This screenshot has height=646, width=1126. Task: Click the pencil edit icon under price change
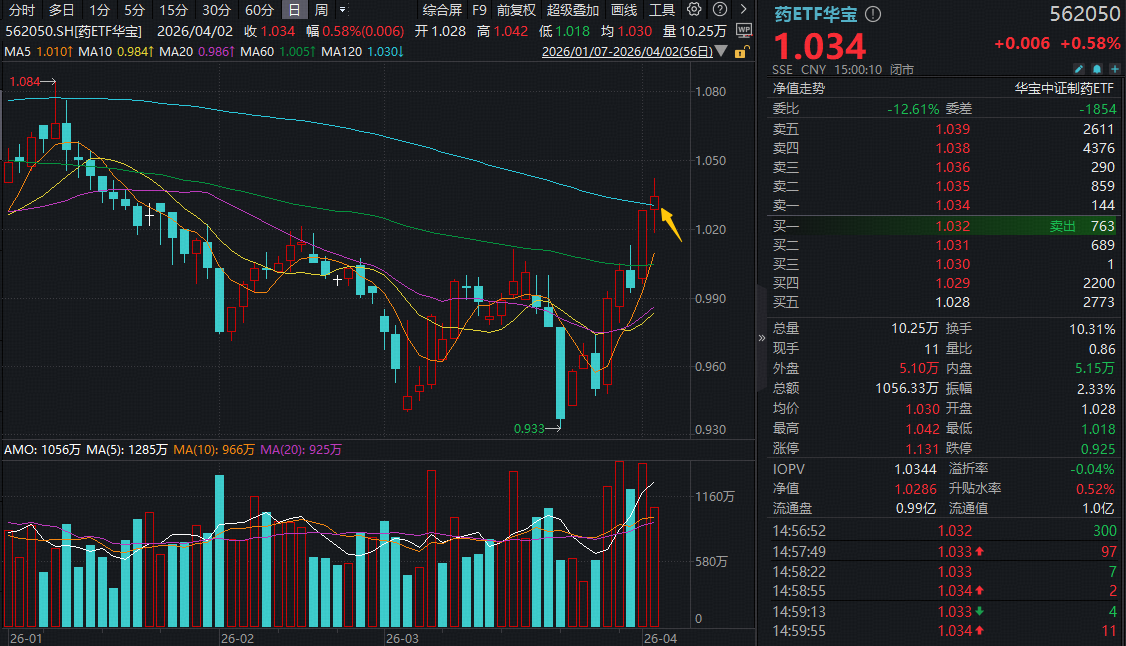pos(1080,69)
